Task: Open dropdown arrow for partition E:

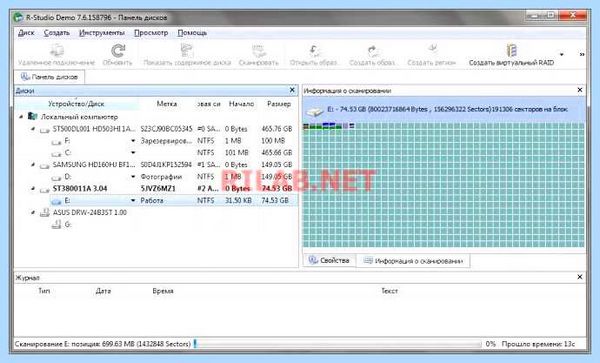Action: [133, 200]
